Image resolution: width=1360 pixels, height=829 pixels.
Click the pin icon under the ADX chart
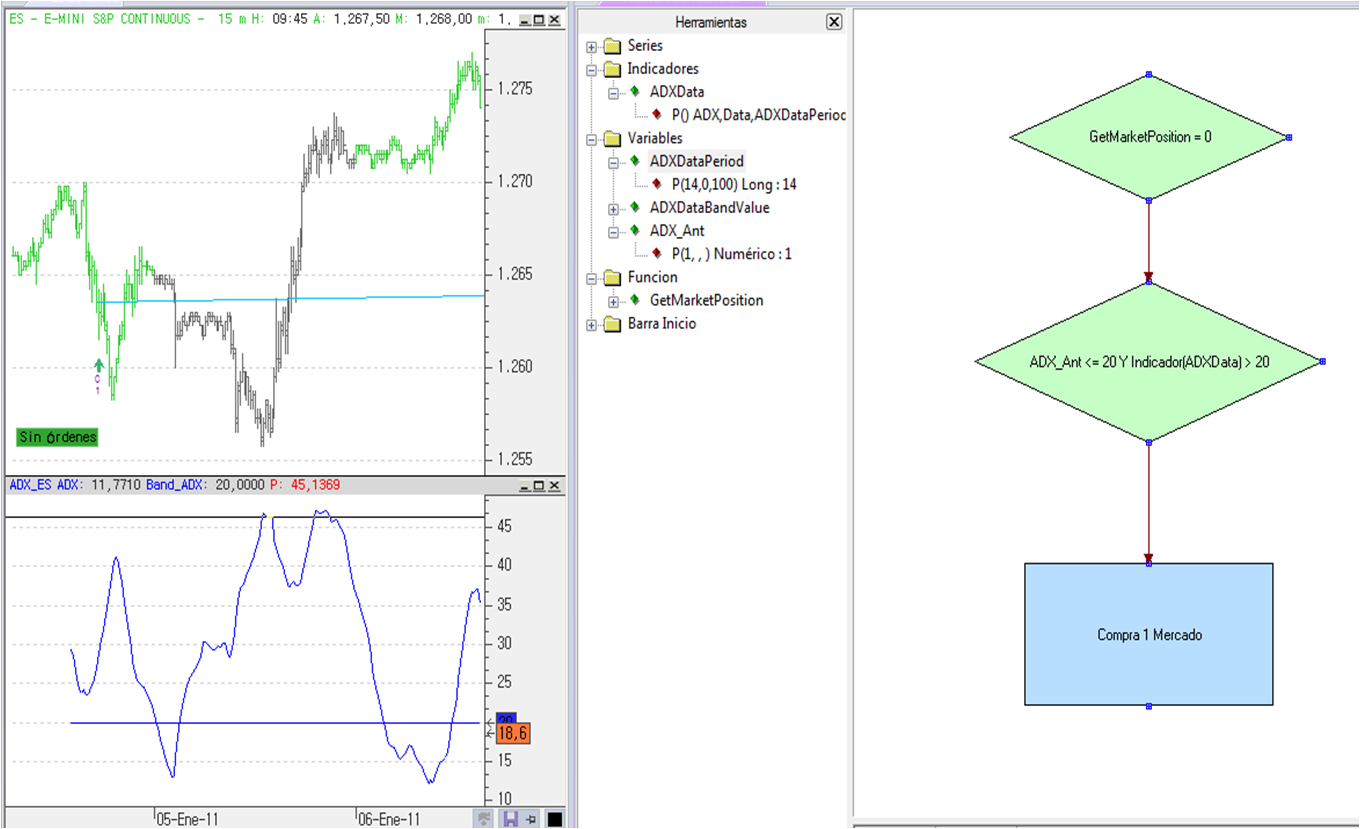532,819
